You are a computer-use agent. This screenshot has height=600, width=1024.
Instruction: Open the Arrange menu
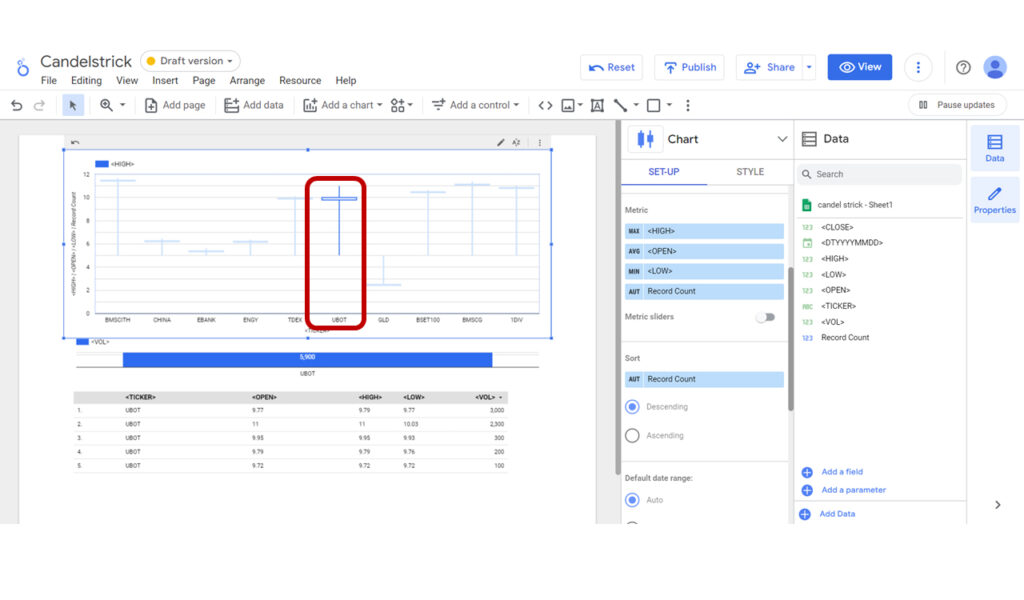(x=247, y=80)
